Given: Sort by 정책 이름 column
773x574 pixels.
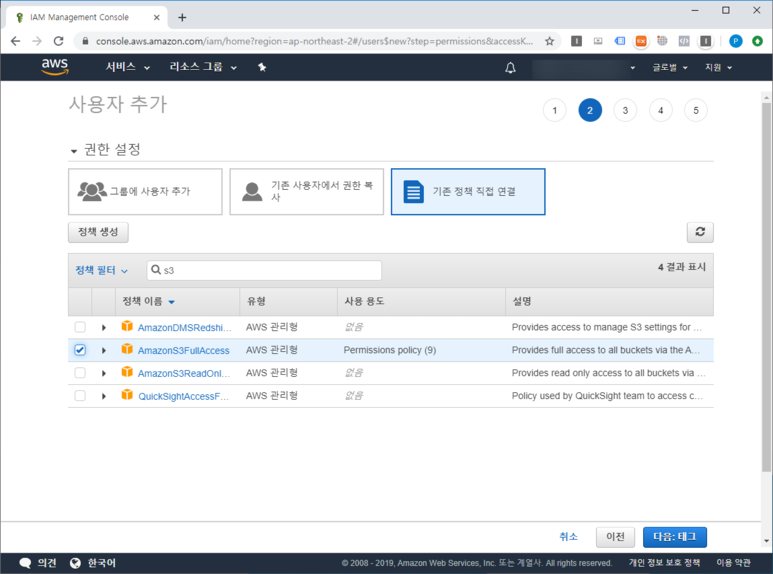Looking at the screenshot, I should click(x=148, y=301).
